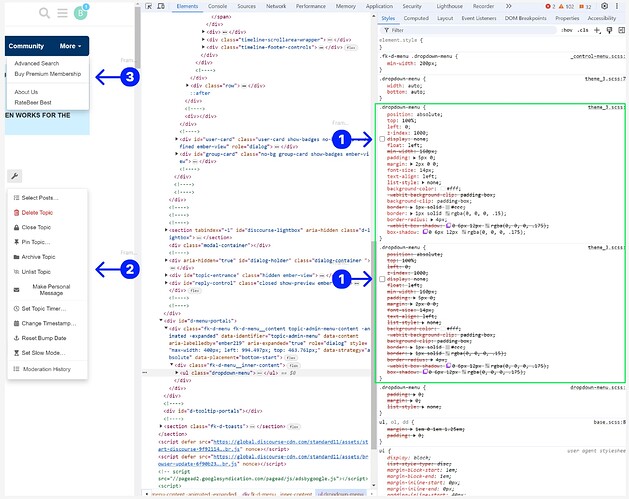Click the calendar icon beside Change Timestamp
This screenshot has width=629, height=499.
[x=16, y=323]
